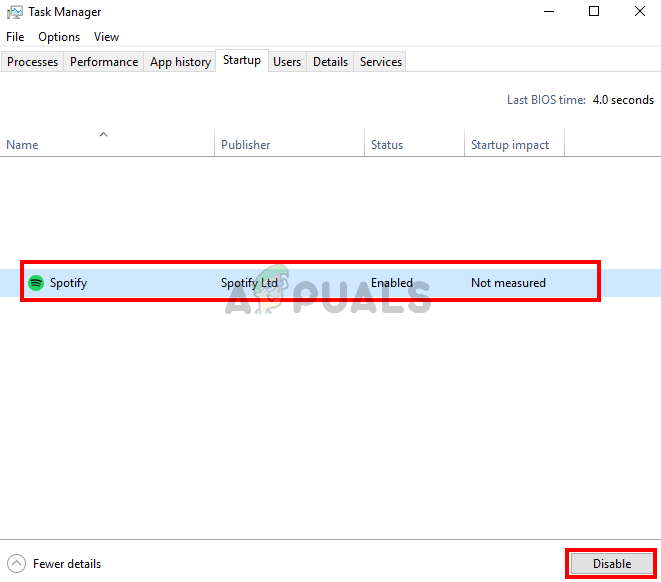Image resolution: width=661 pixels, height=582 pixels.
Task: Click the green Spotify app icon
Action: [36, 283]
